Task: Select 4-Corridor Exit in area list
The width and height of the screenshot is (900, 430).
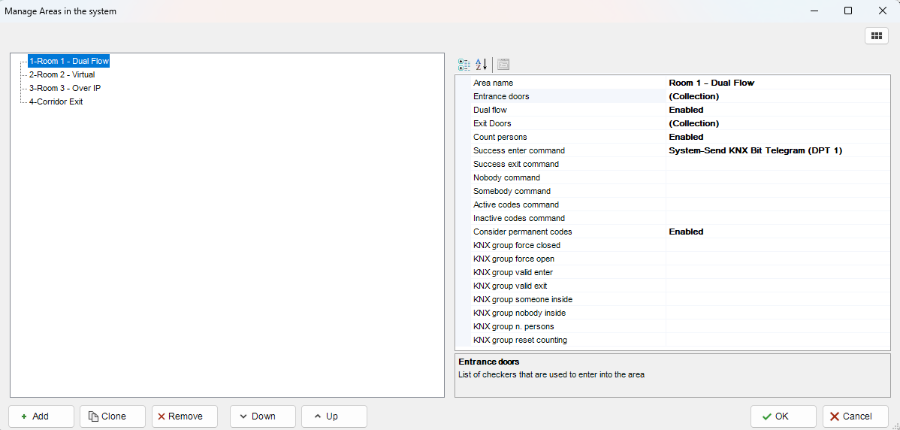Action: coord(56,101)
